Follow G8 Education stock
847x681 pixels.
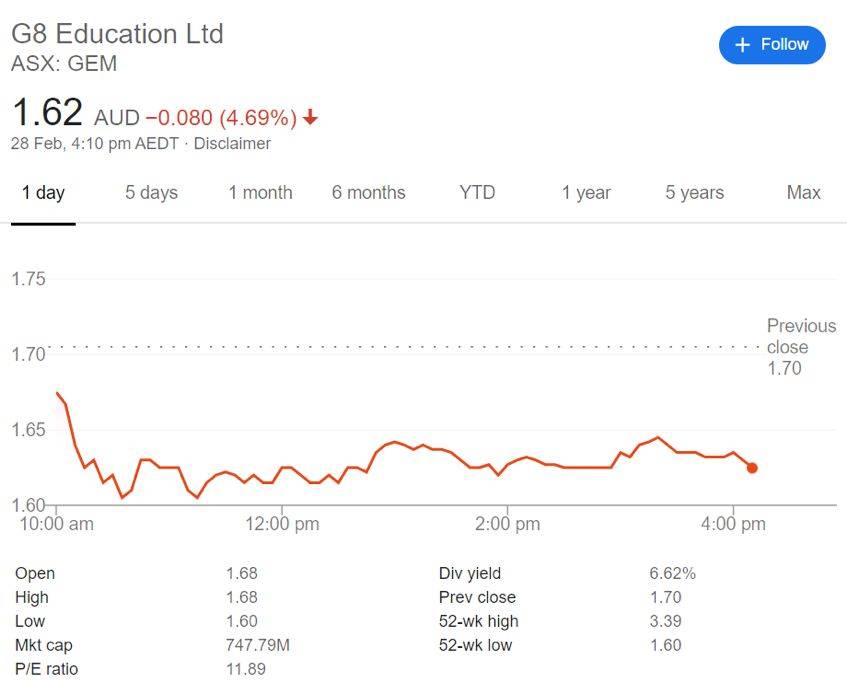(772, 45)
